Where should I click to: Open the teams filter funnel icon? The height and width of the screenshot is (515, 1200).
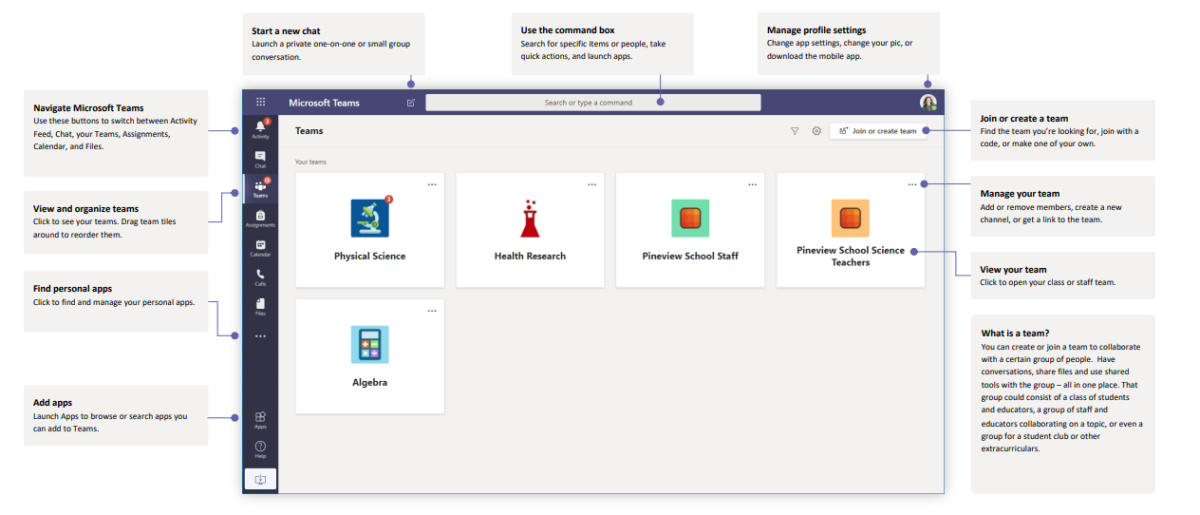click(795, 131)
